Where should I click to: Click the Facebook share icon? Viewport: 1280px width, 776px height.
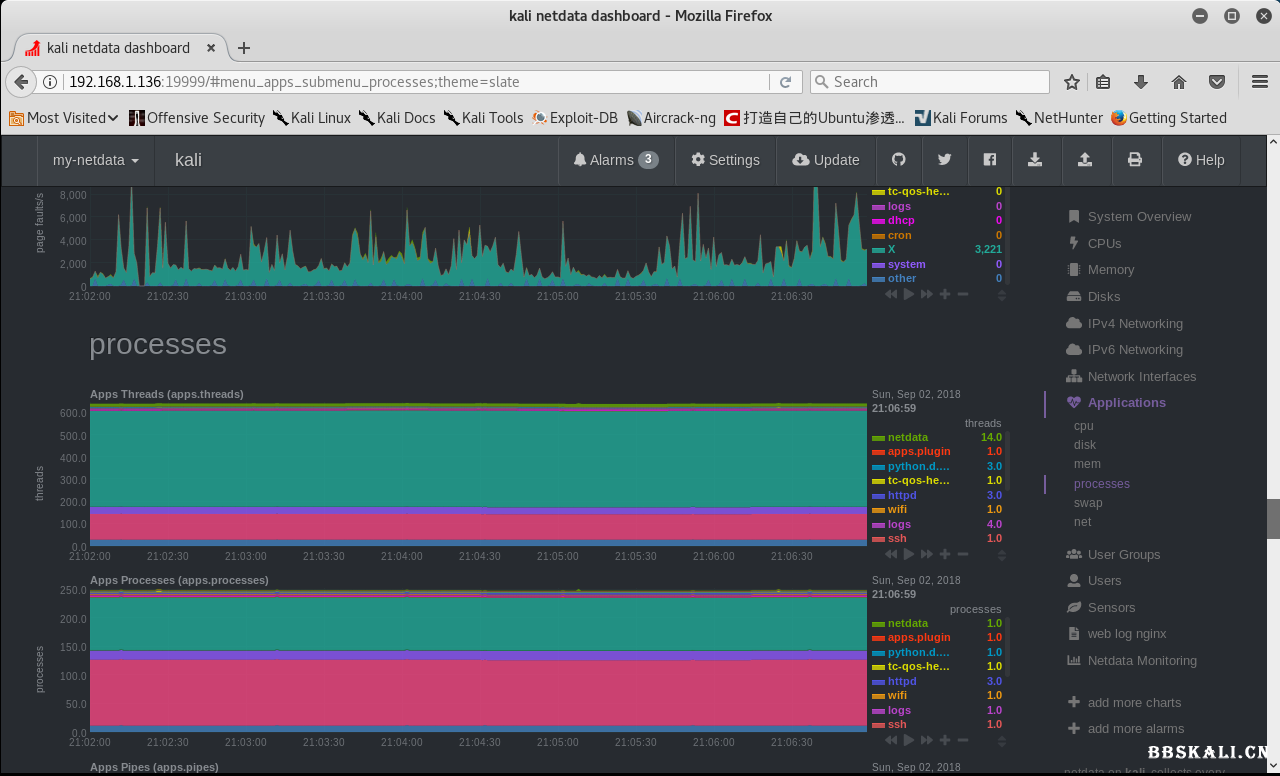989,160
